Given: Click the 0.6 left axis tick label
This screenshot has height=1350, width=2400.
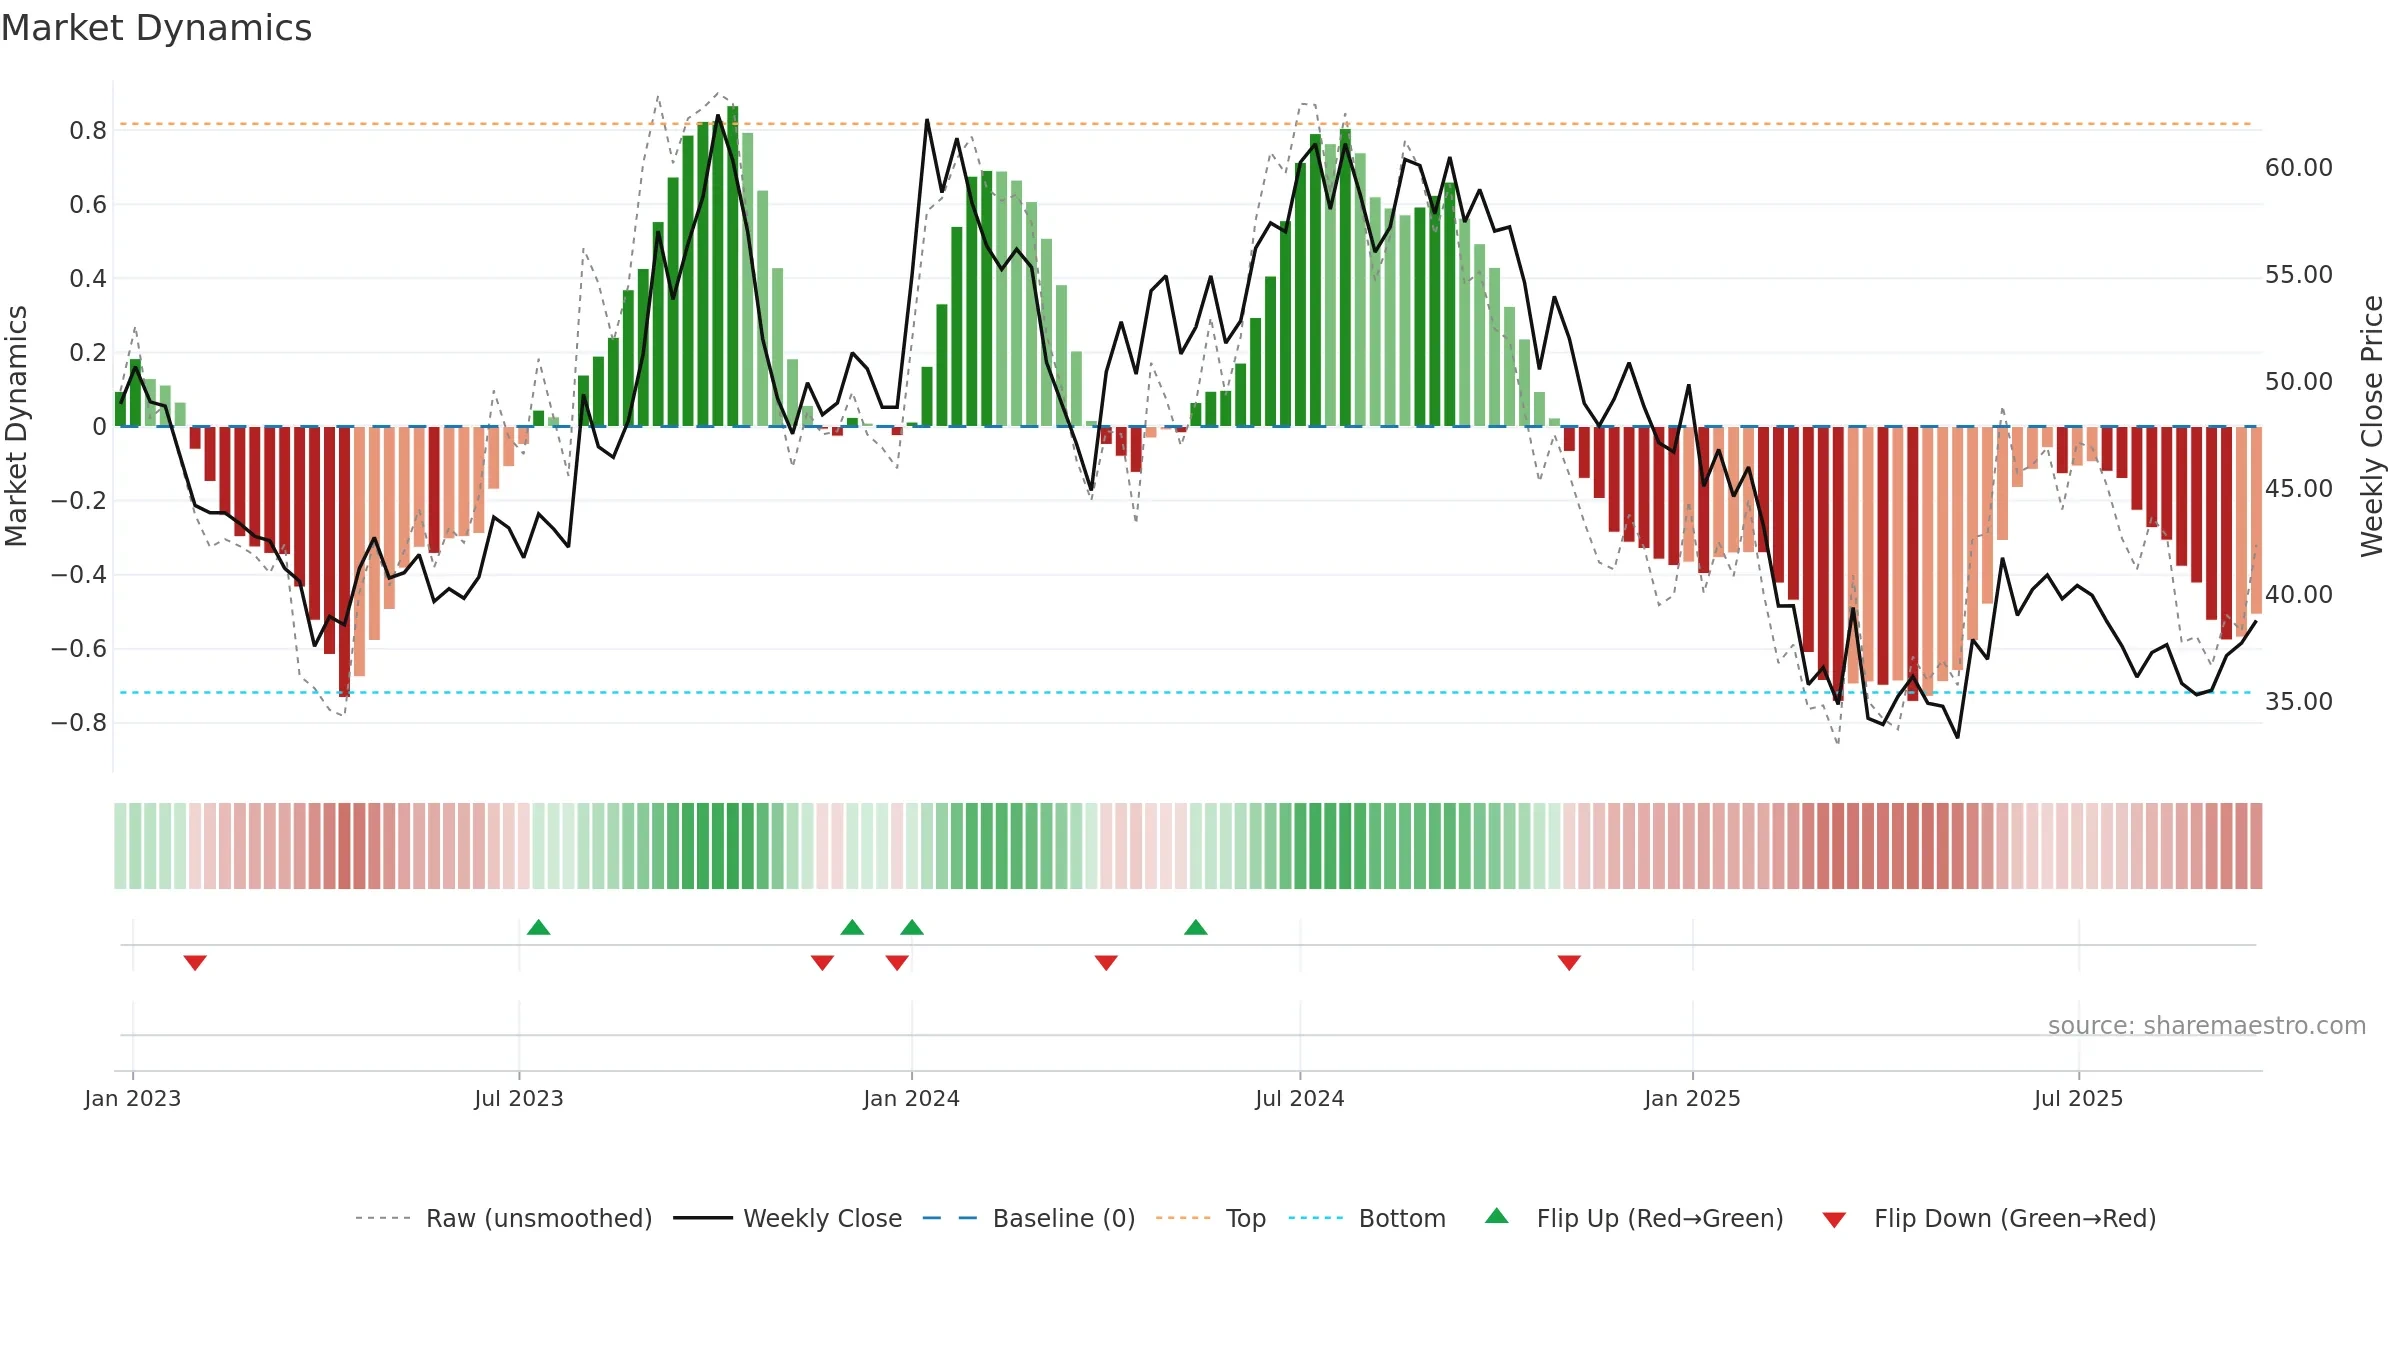Looking at the screenshot, I should point(88,205).
